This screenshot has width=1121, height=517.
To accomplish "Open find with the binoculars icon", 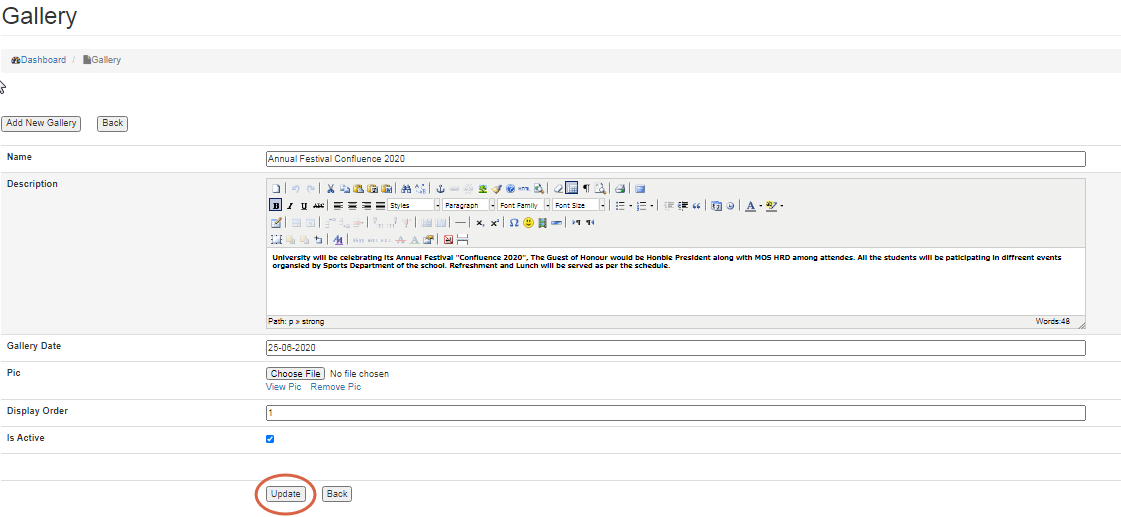I will 405,188.
